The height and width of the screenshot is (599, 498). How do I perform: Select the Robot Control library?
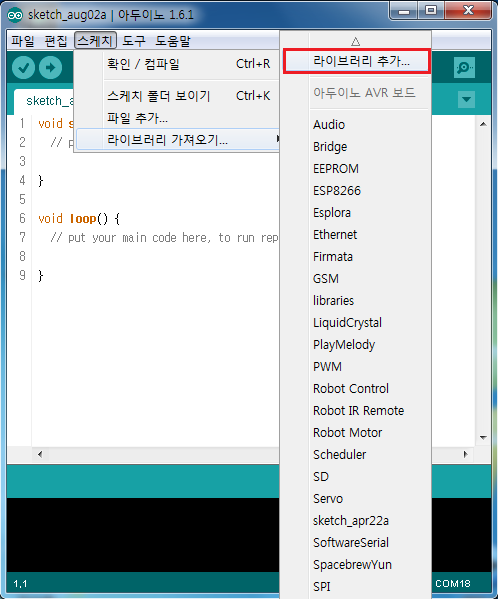(357, 389)
